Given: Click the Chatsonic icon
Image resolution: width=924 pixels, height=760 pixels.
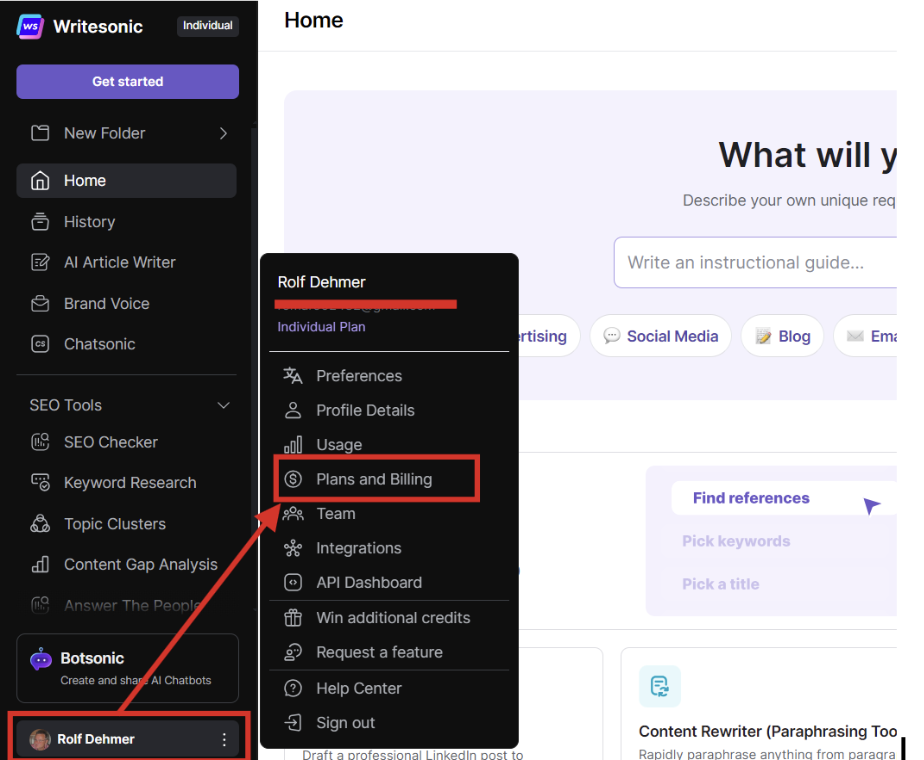Looking at the screenshot, I should pos(40,344).
